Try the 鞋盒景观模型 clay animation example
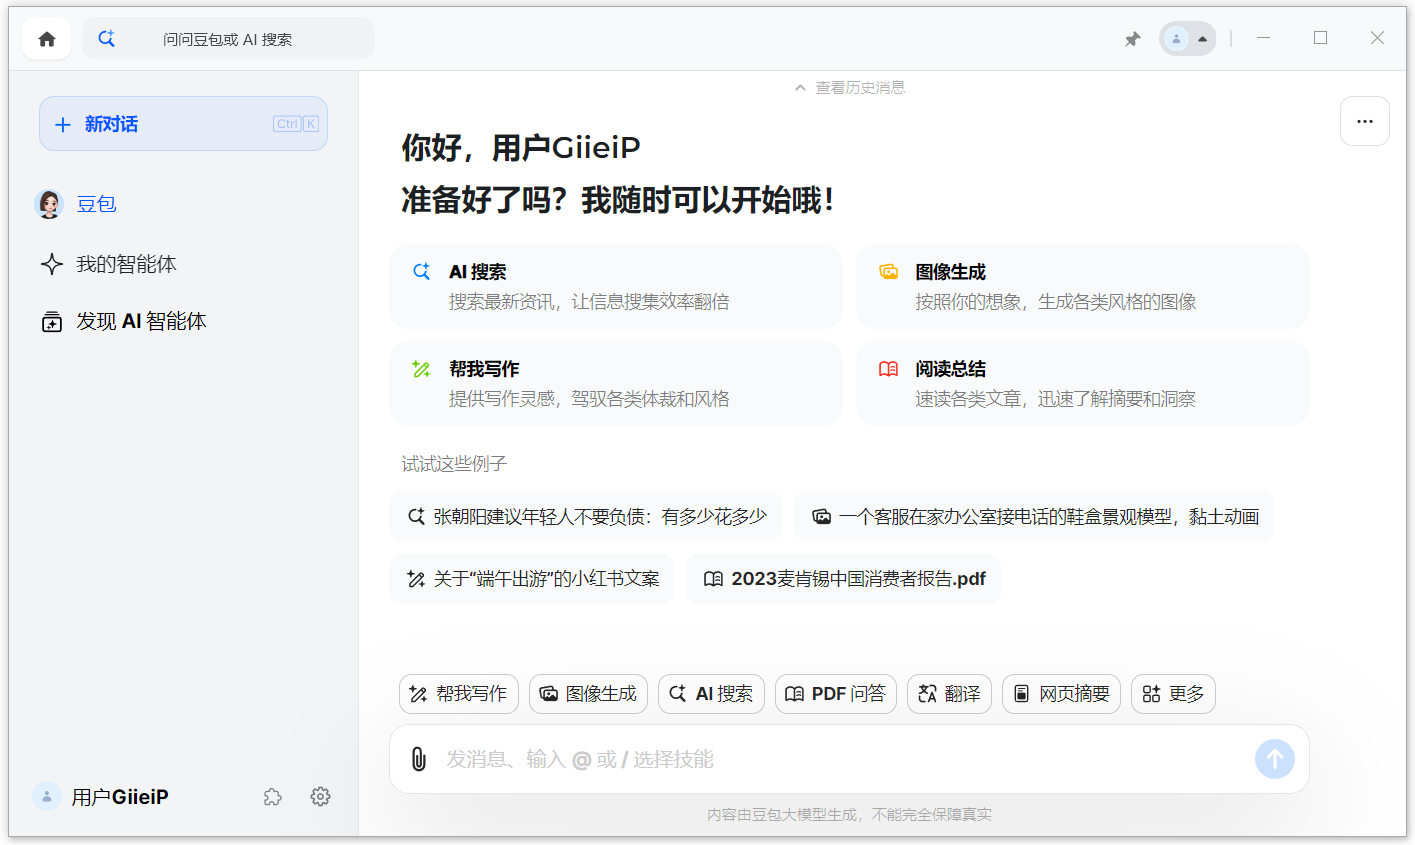The image size is (1415, 845). [1034, 516]
